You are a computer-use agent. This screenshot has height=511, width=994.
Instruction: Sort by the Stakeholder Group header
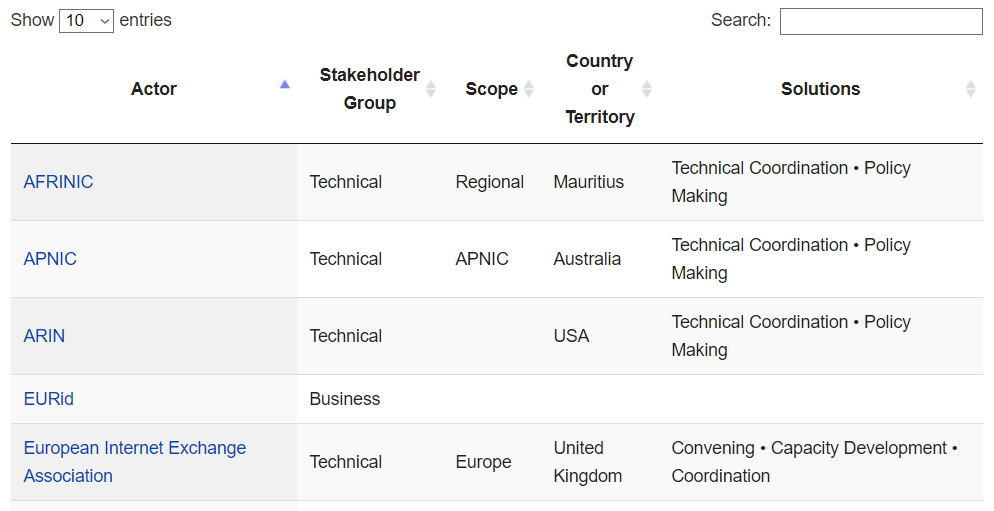coord(369,89)
